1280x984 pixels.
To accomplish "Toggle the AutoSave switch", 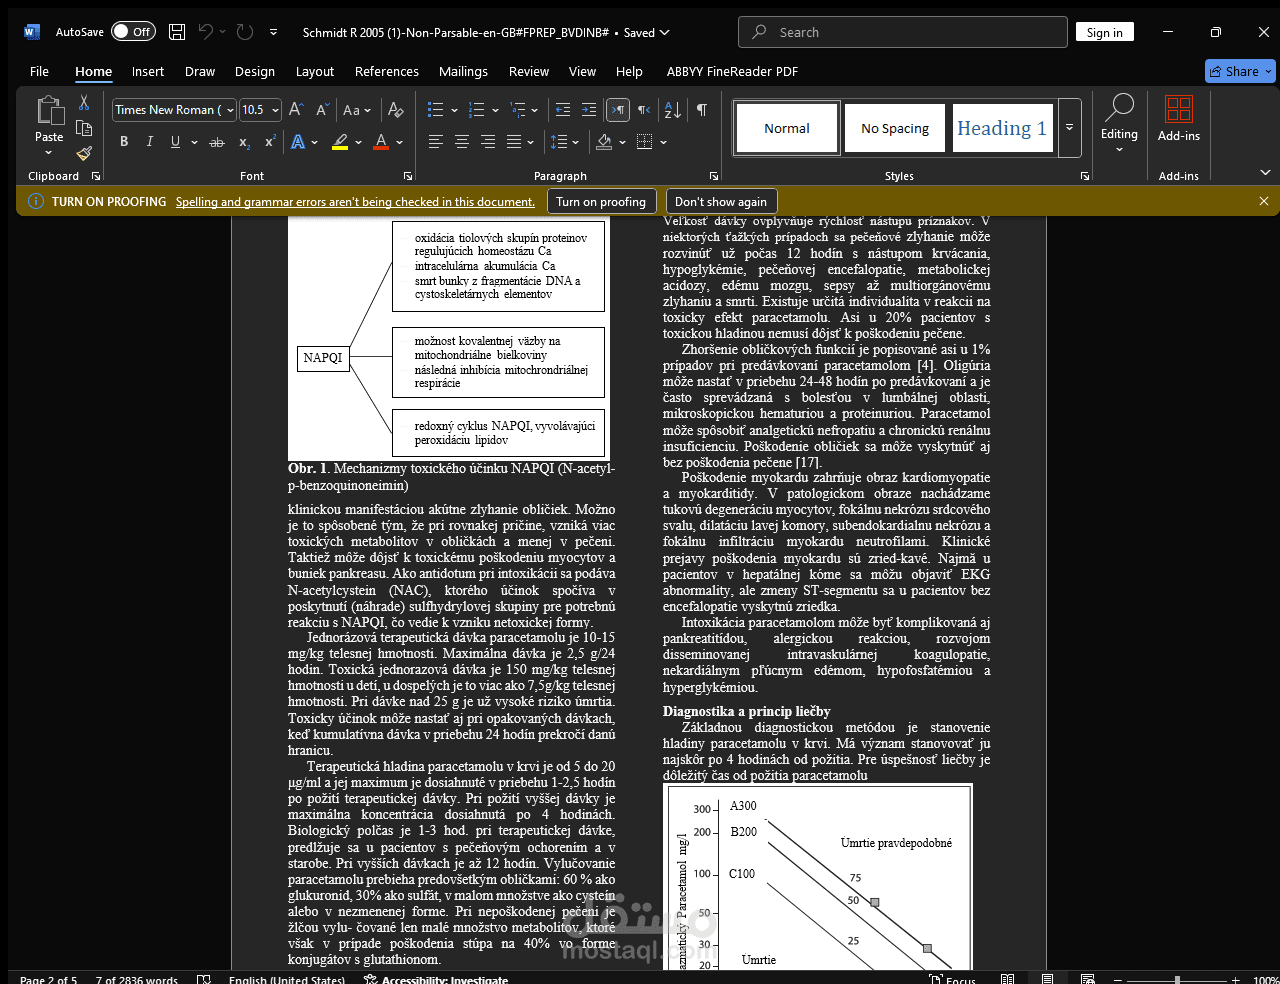I will (133, 32).
